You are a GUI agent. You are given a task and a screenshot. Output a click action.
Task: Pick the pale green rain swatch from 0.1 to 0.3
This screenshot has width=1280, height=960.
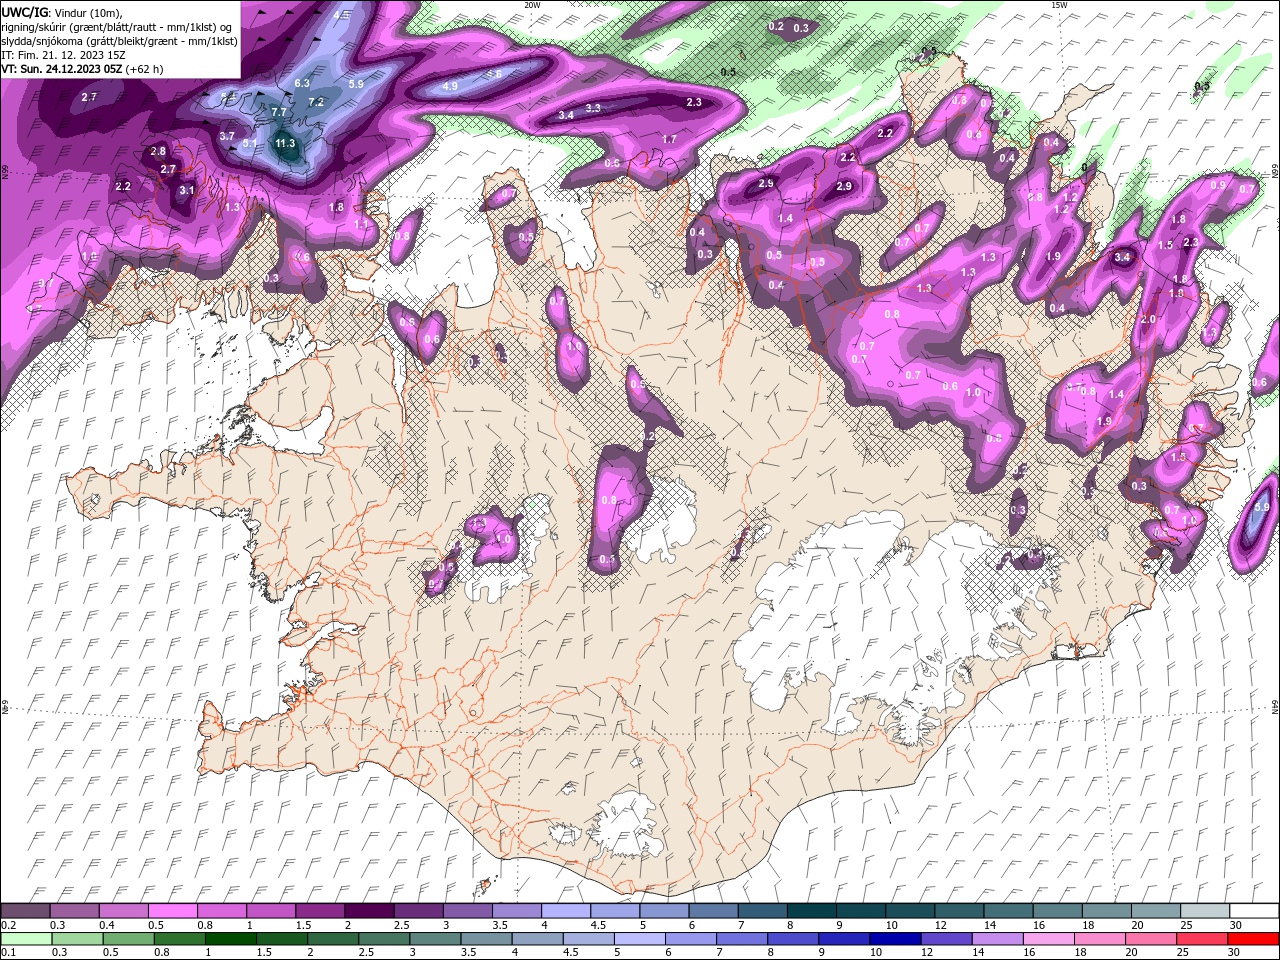point(28,938)
